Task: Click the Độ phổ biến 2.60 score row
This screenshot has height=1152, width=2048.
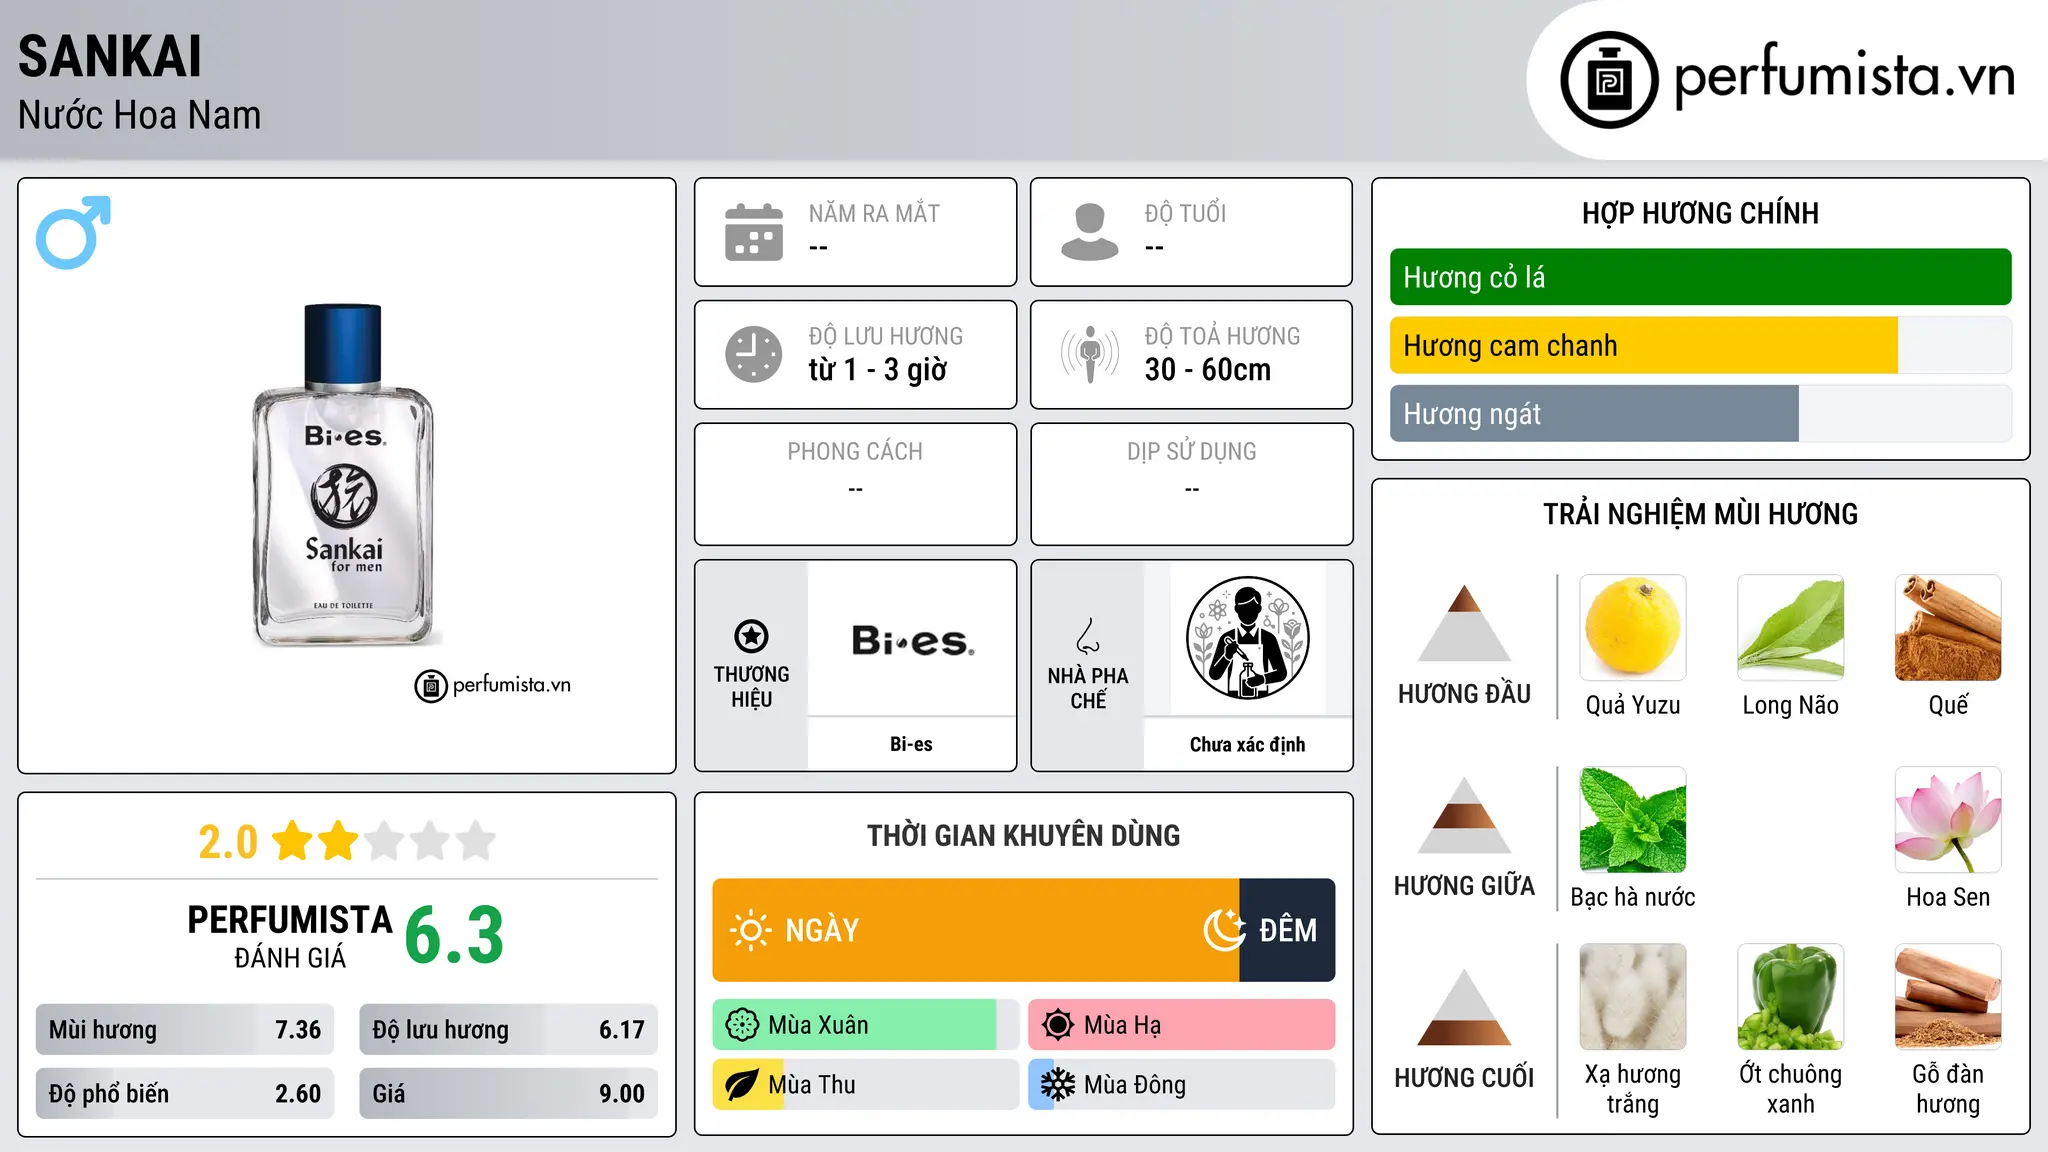Action: (185, 1094)
